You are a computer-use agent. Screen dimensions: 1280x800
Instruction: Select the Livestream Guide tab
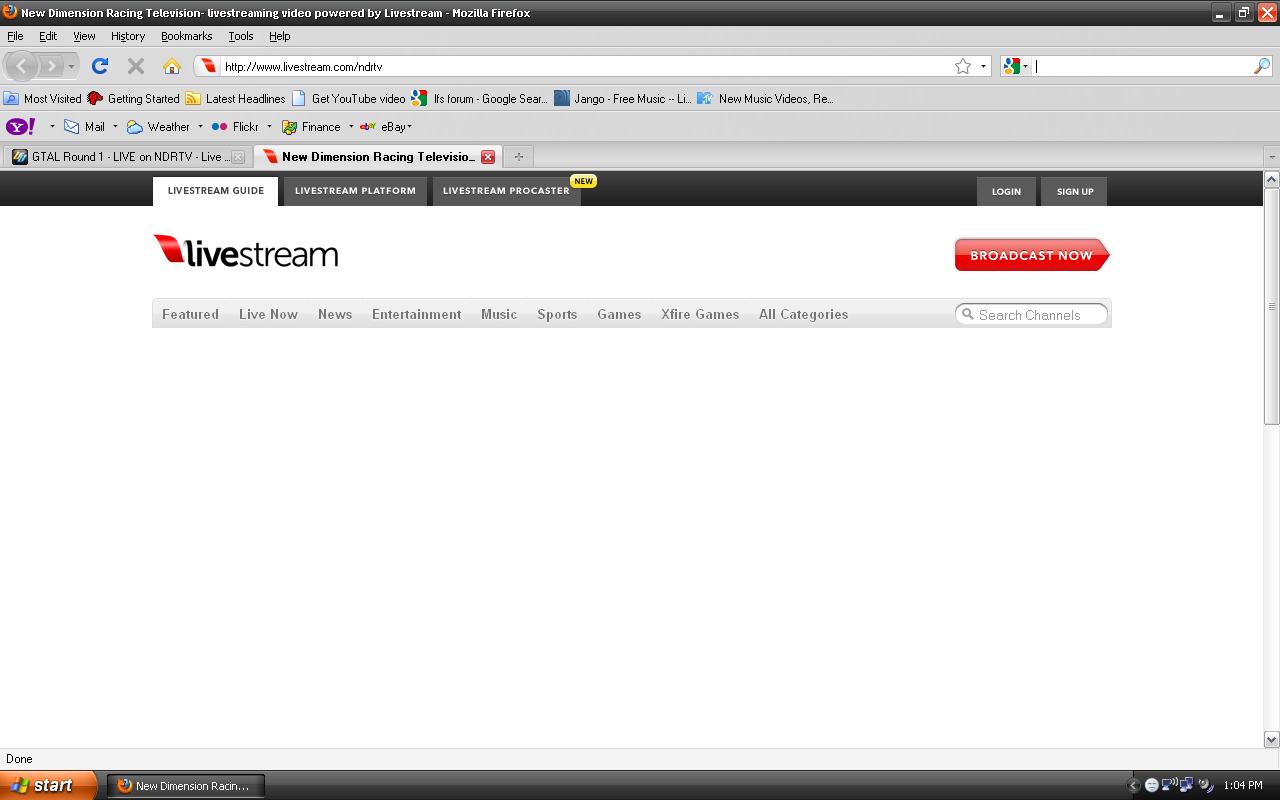[216, 191]
